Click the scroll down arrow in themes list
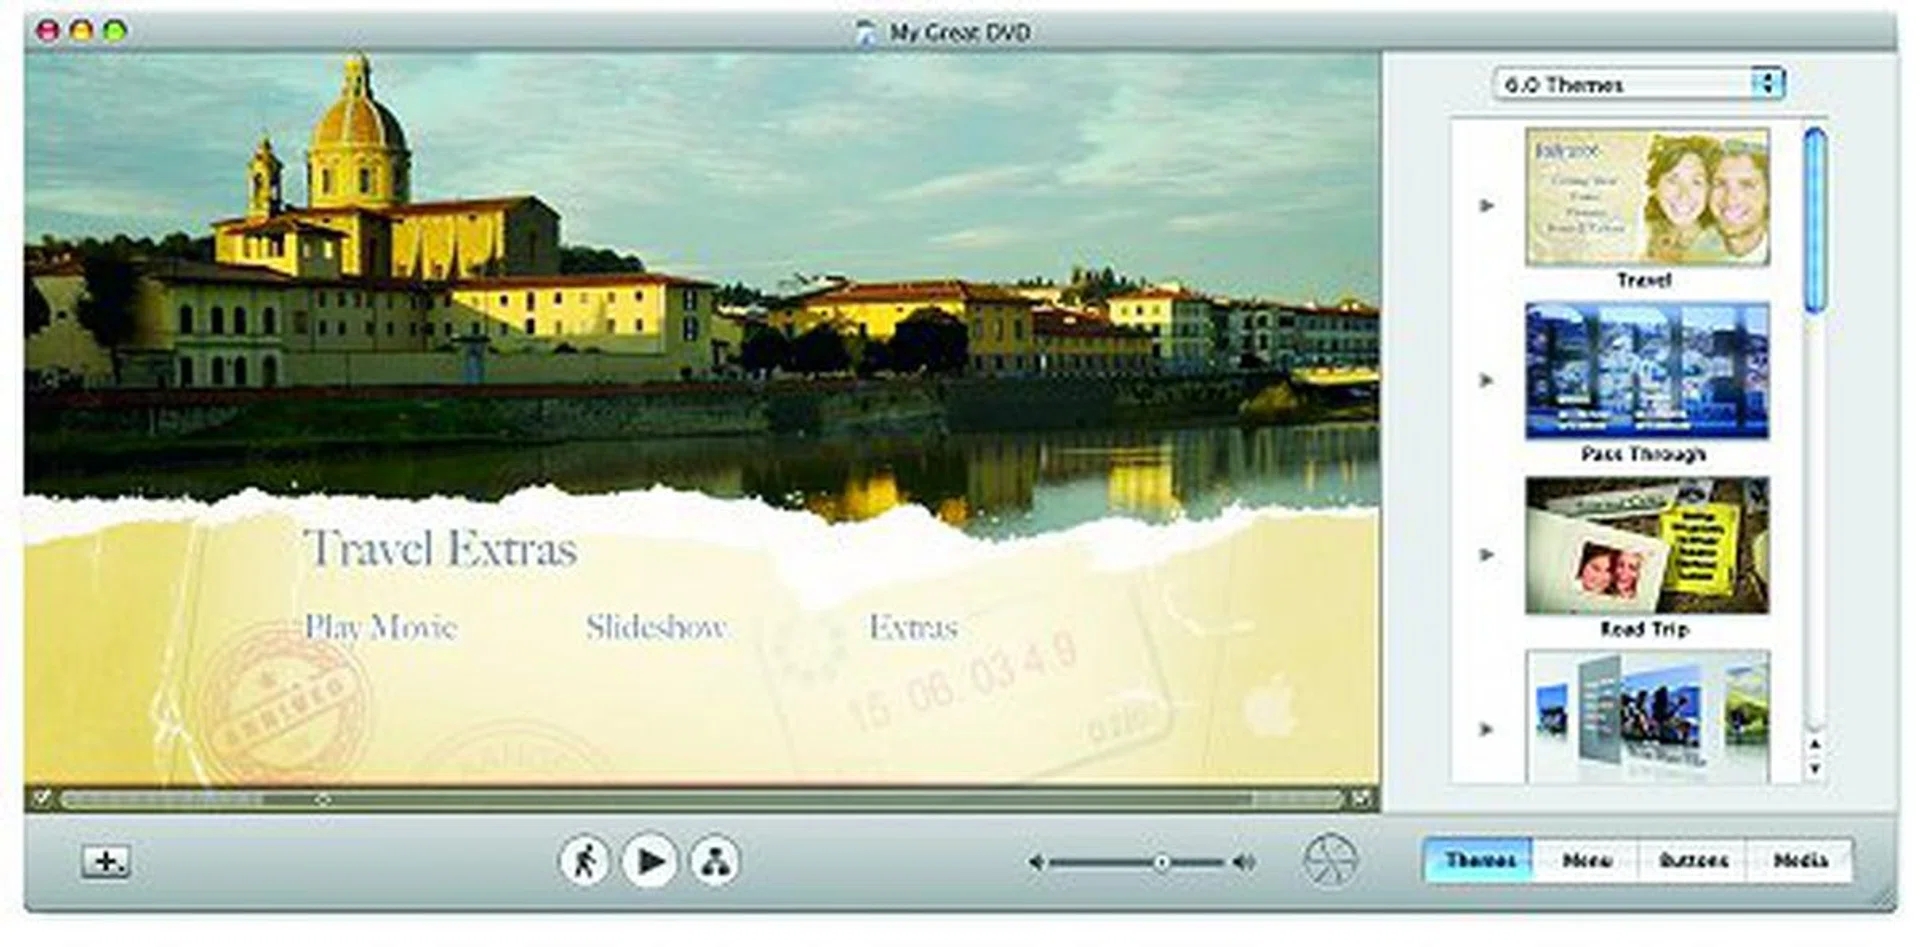This screenshot has width=1920, height=947. pyautogui.click(x=1814, y=769)
